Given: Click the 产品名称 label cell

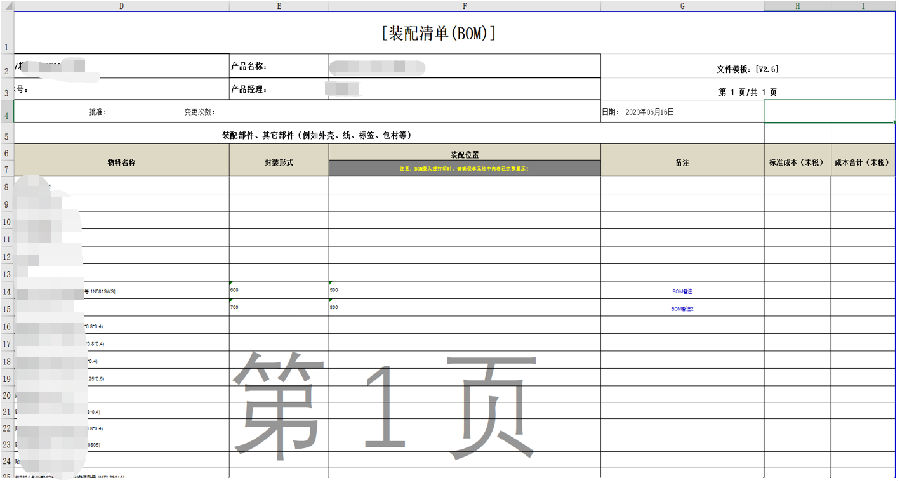Looking at the screenshot, I should (279, 66).
